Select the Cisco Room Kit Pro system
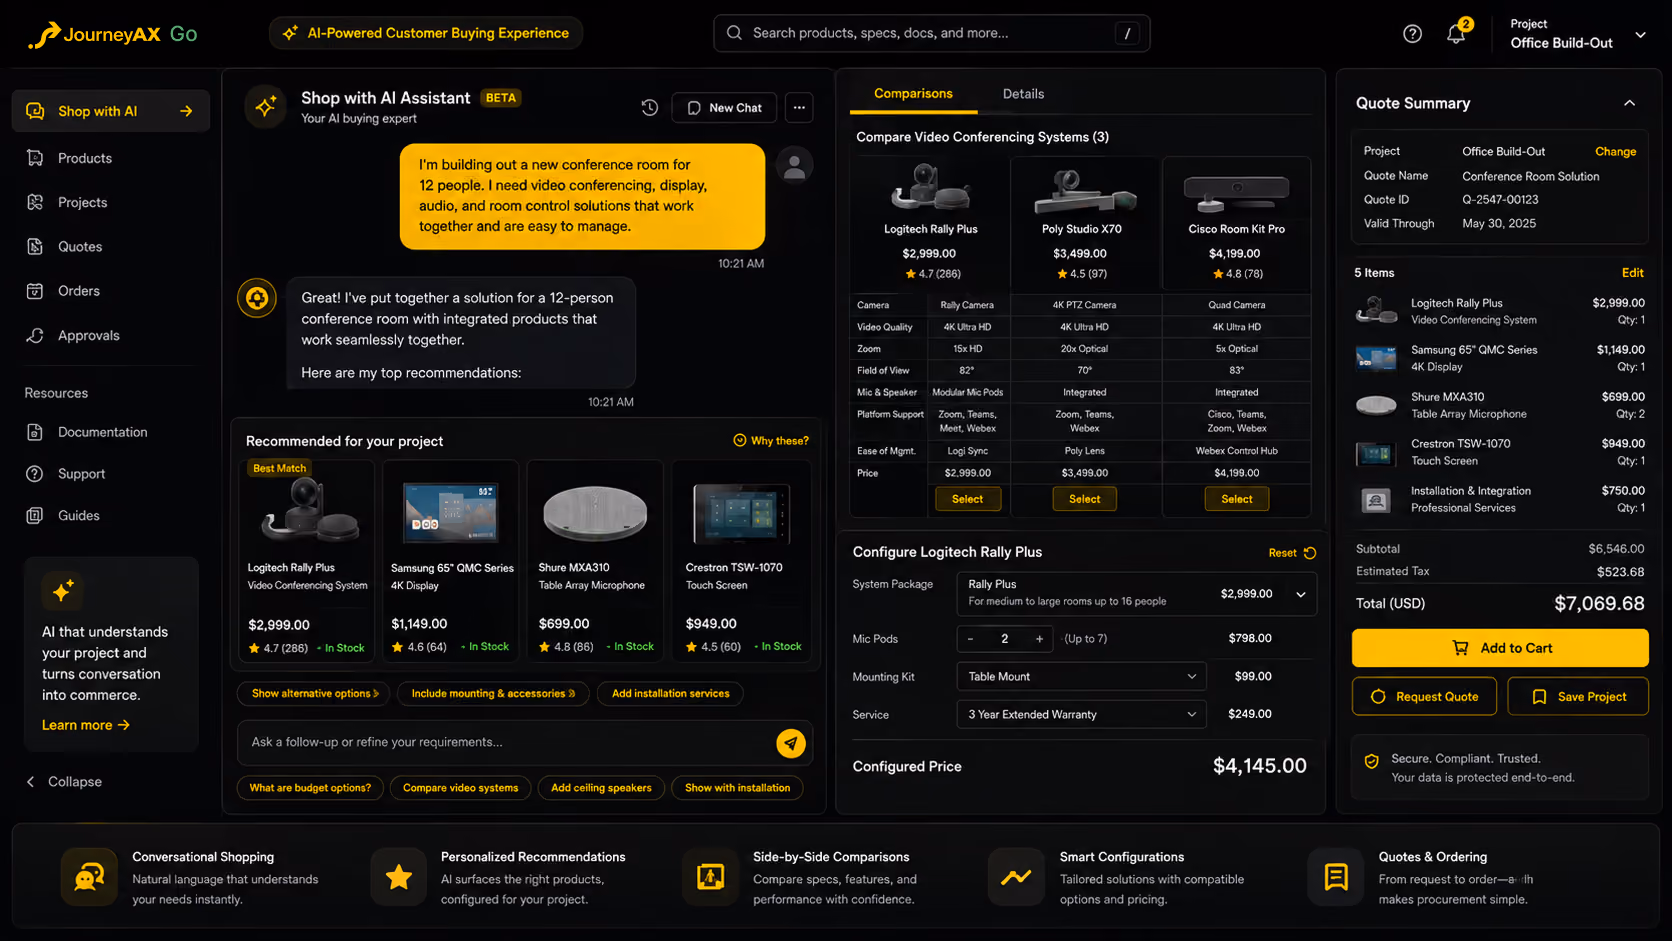Viewport: 1672px width, 941px height. (x=1237, y=499)
